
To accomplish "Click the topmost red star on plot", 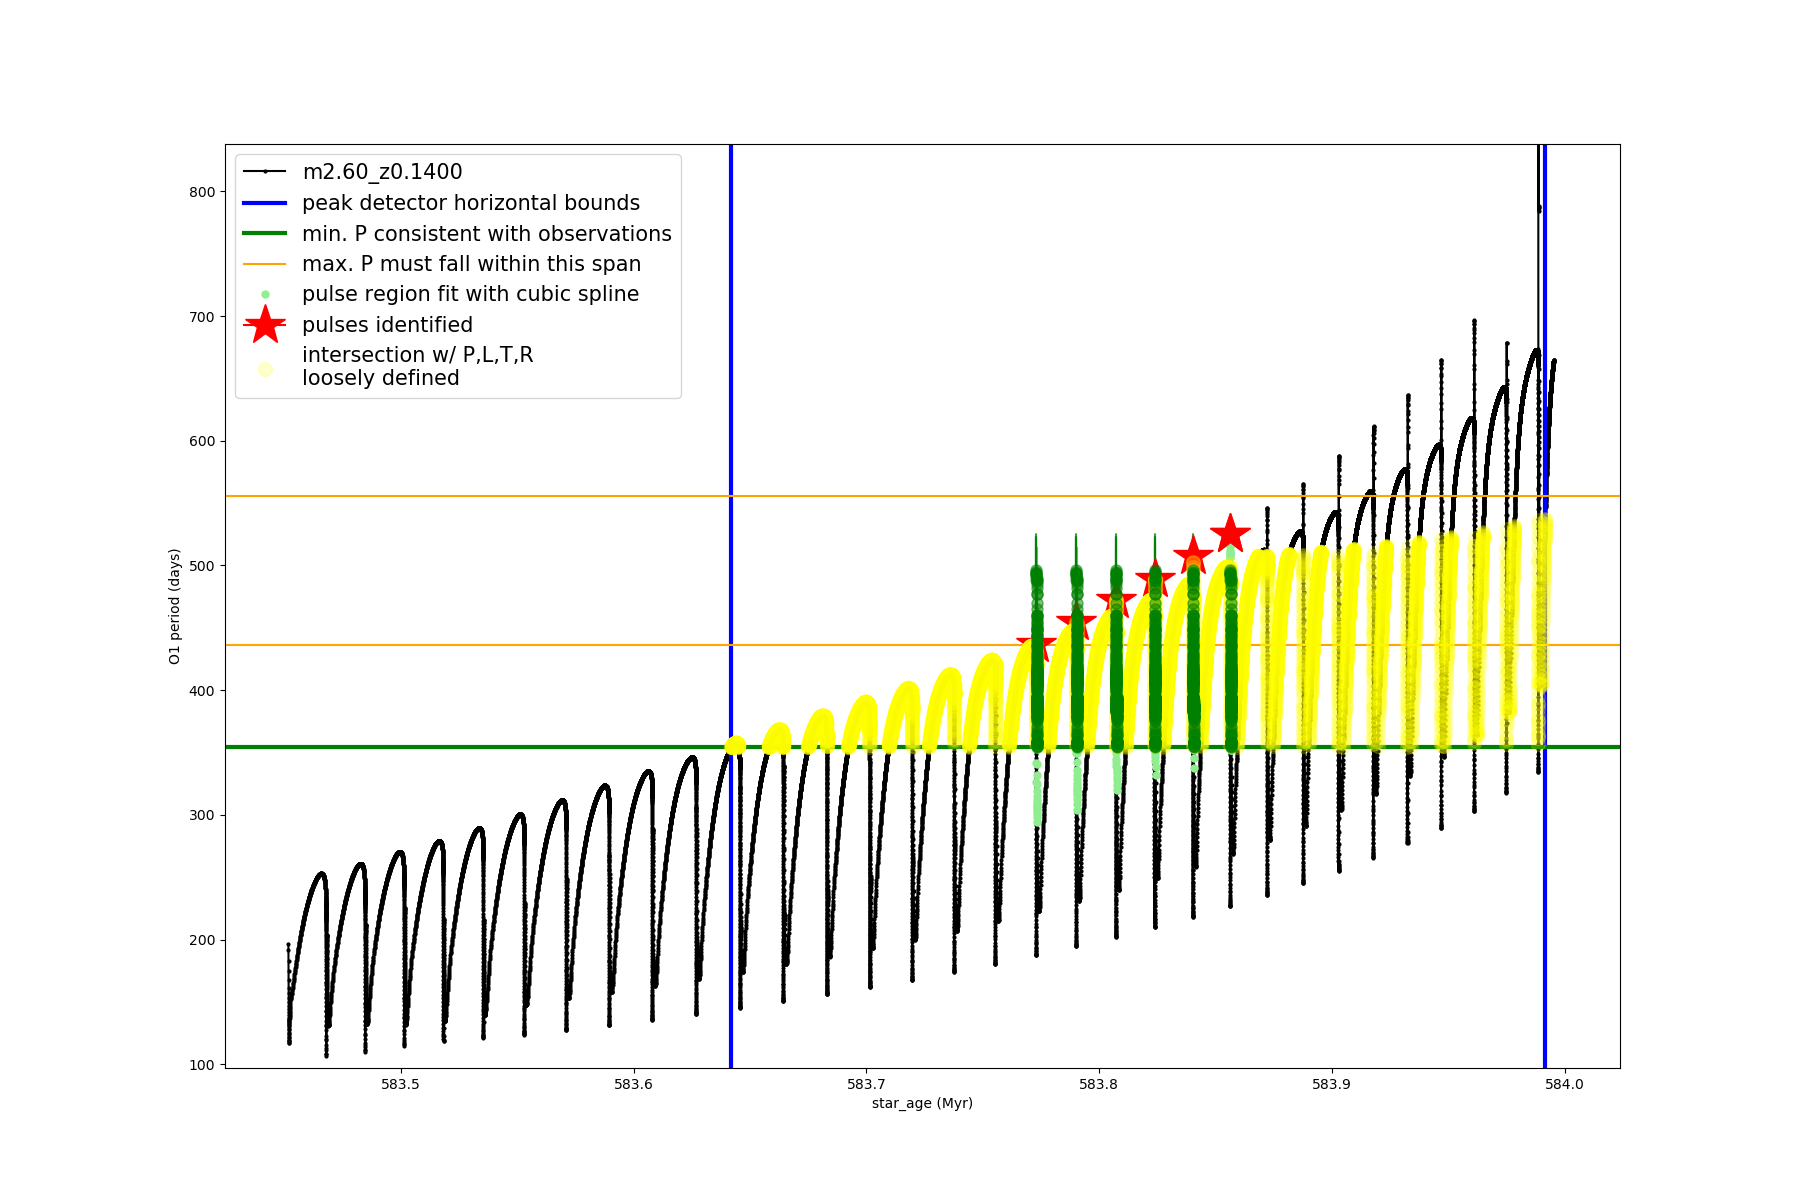I will pos(1230,533).
